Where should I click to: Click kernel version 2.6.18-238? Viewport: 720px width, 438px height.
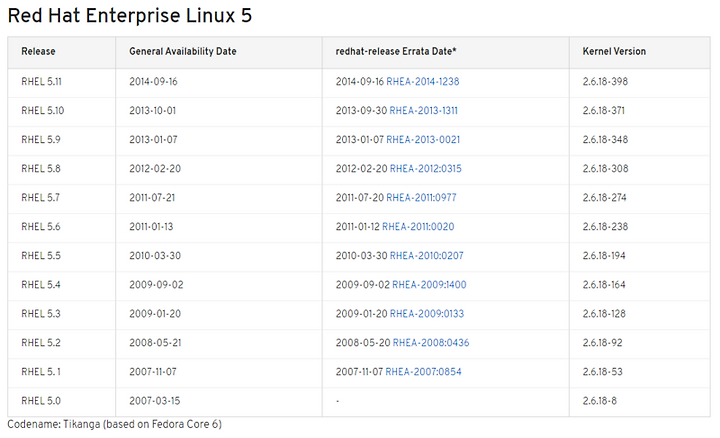[x=605, y=226]
